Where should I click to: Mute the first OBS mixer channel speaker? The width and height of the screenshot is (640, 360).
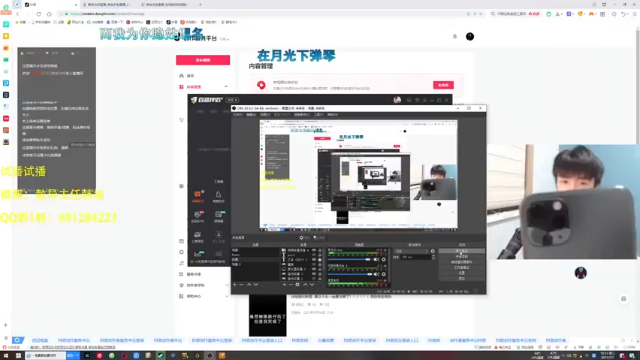click(376, 259)
